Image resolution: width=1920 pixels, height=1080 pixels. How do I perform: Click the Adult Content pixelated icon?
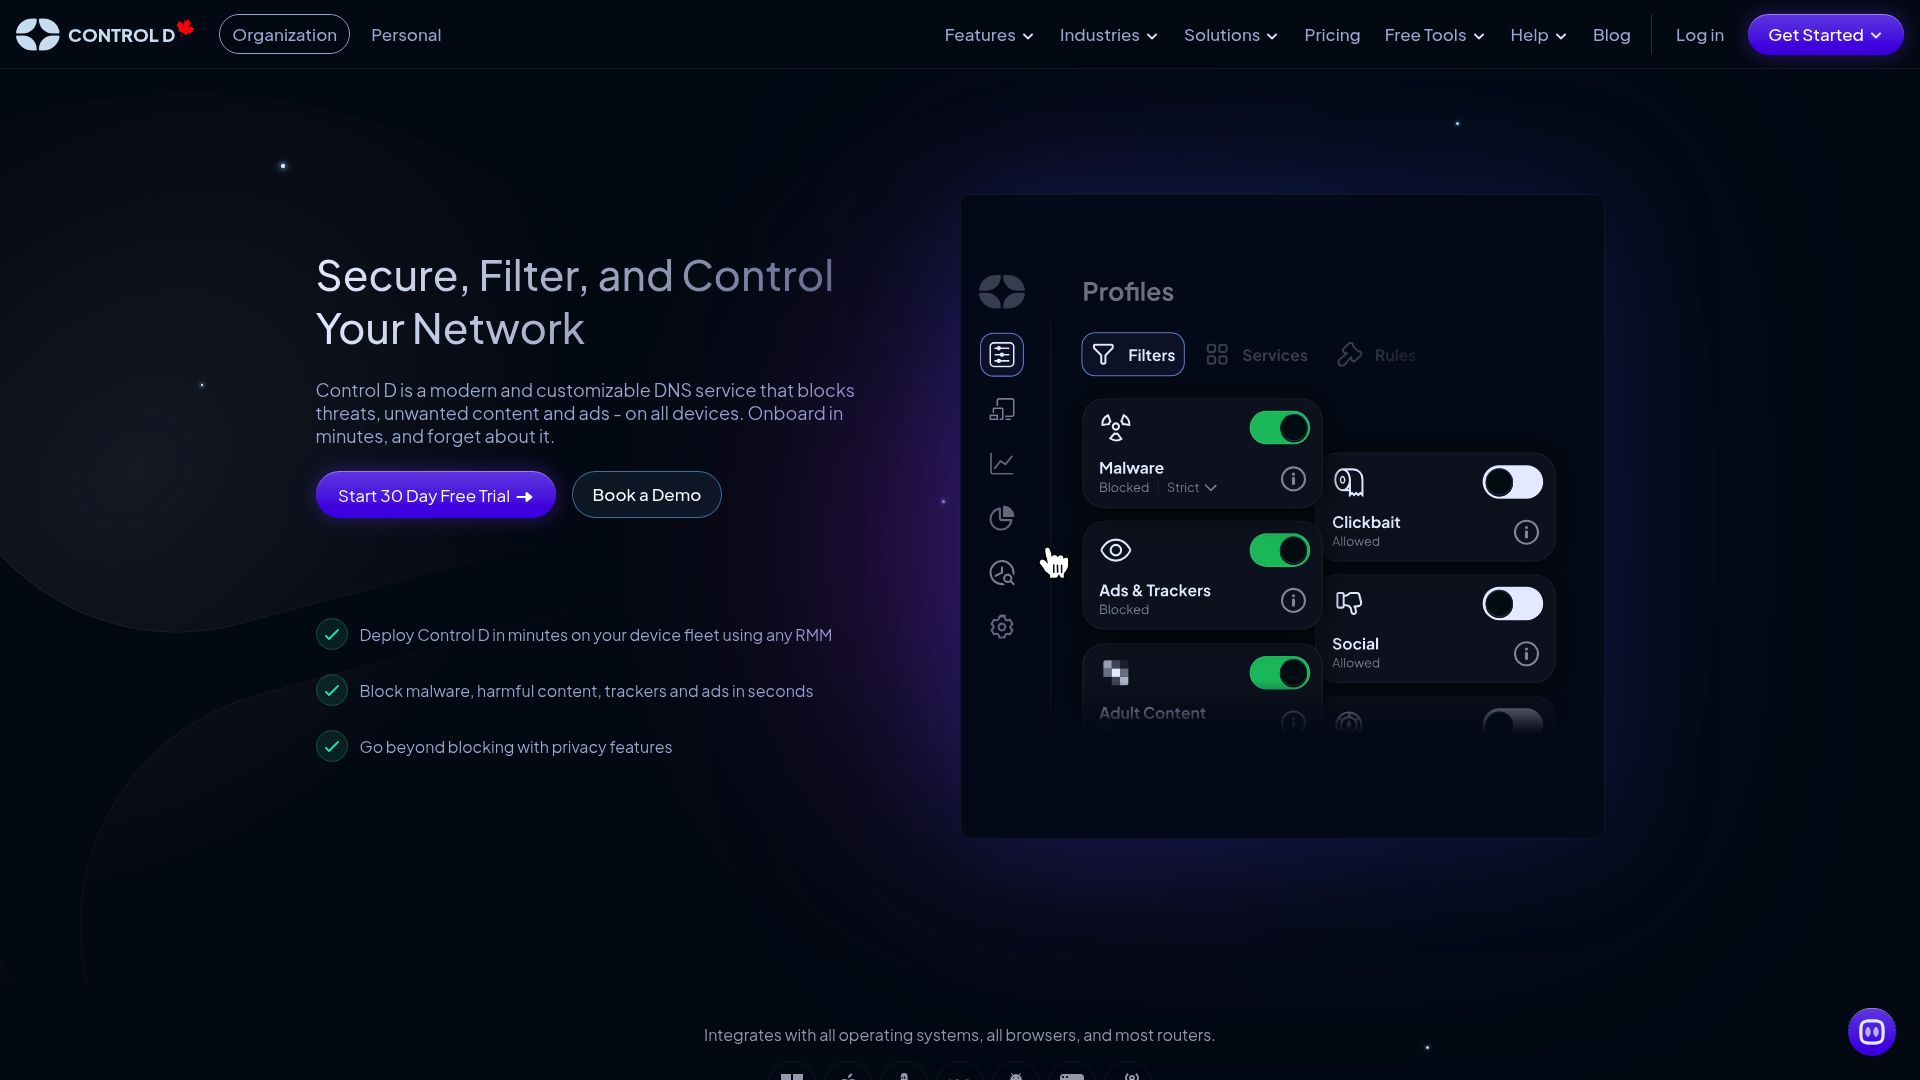[x=1116, y=673]
